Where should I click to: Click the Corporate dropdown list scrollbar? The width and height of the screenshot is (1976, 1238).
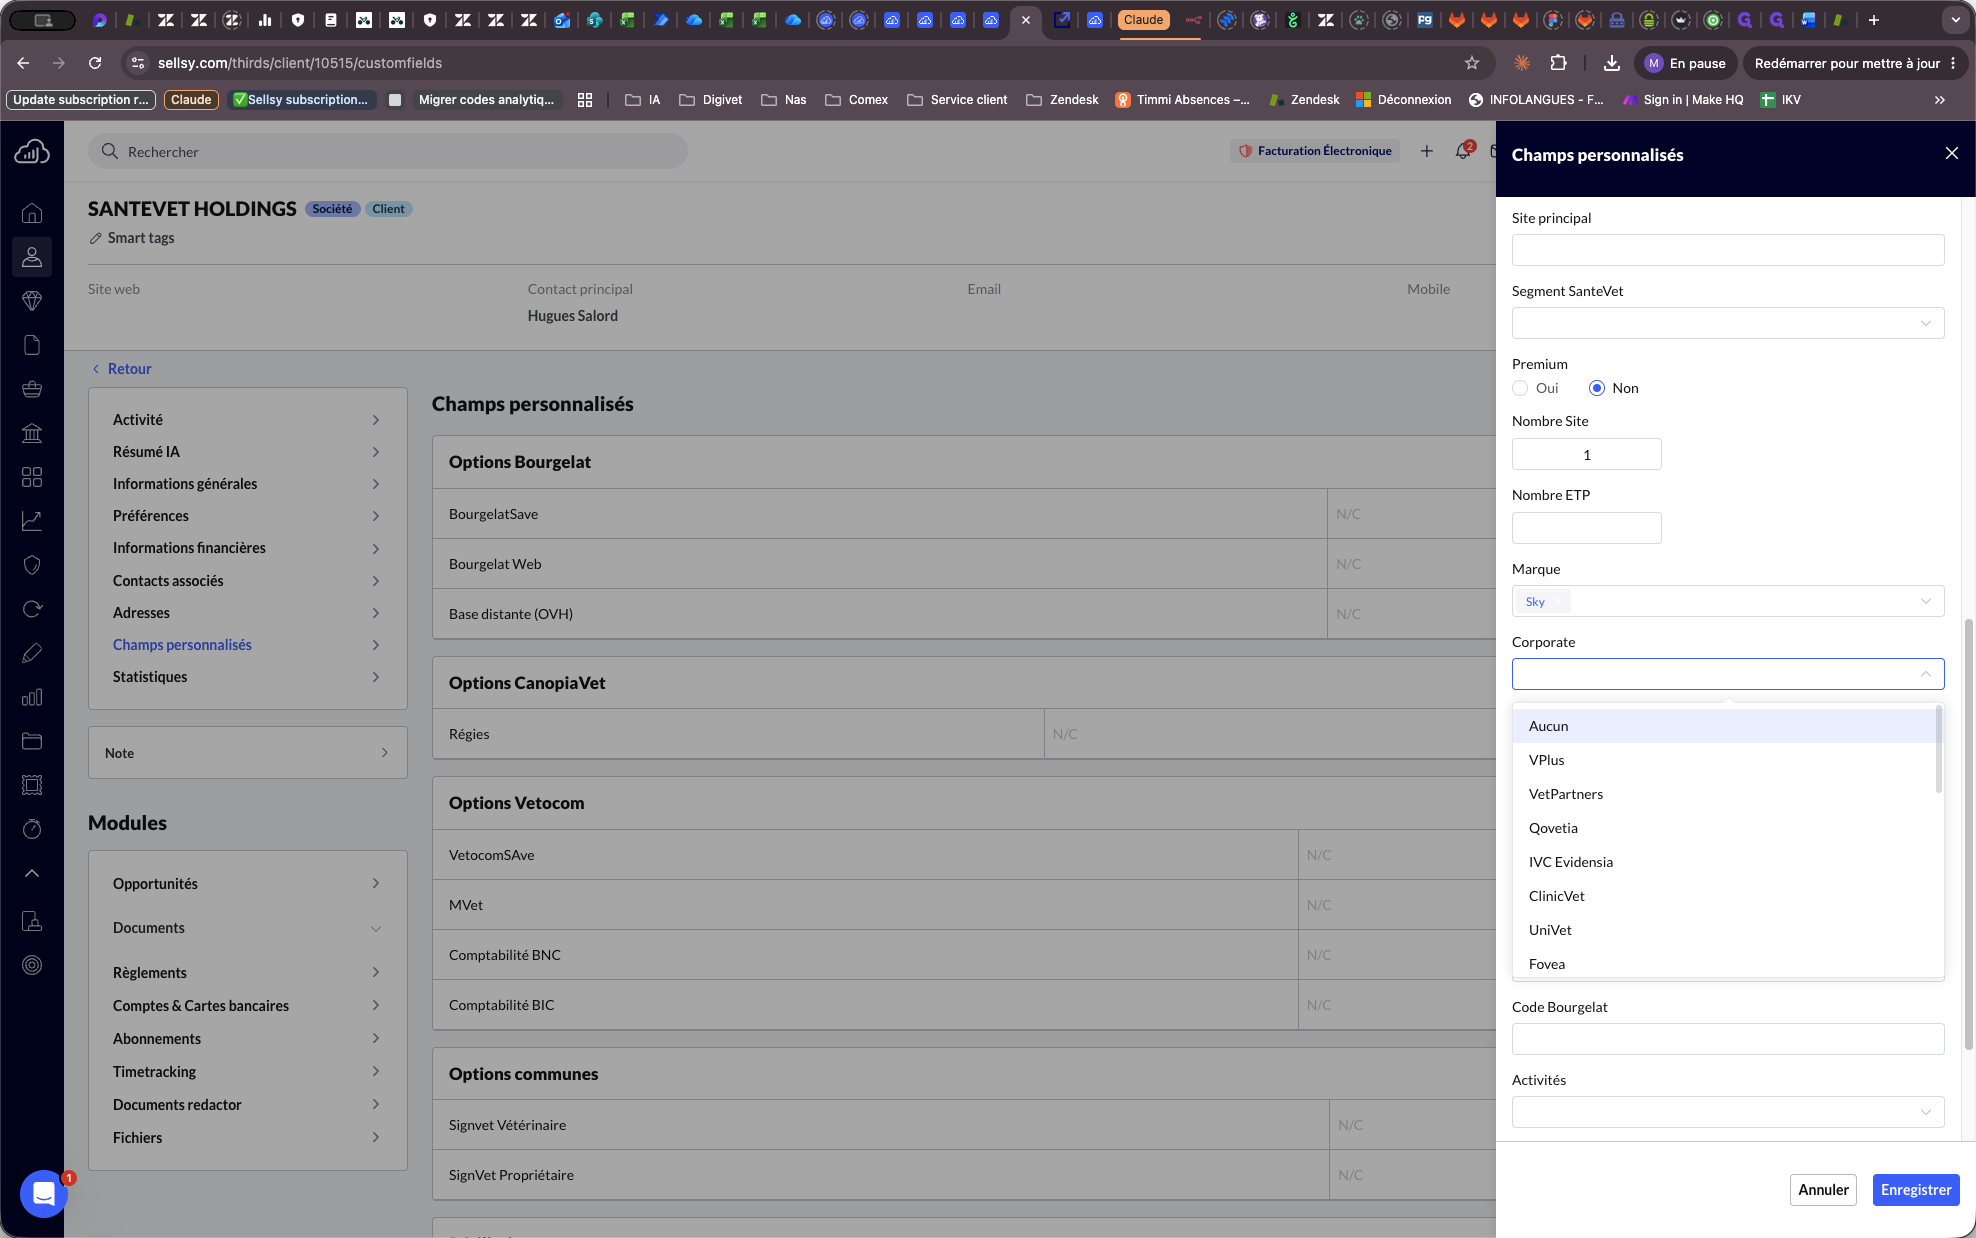tap(1939, 750)
